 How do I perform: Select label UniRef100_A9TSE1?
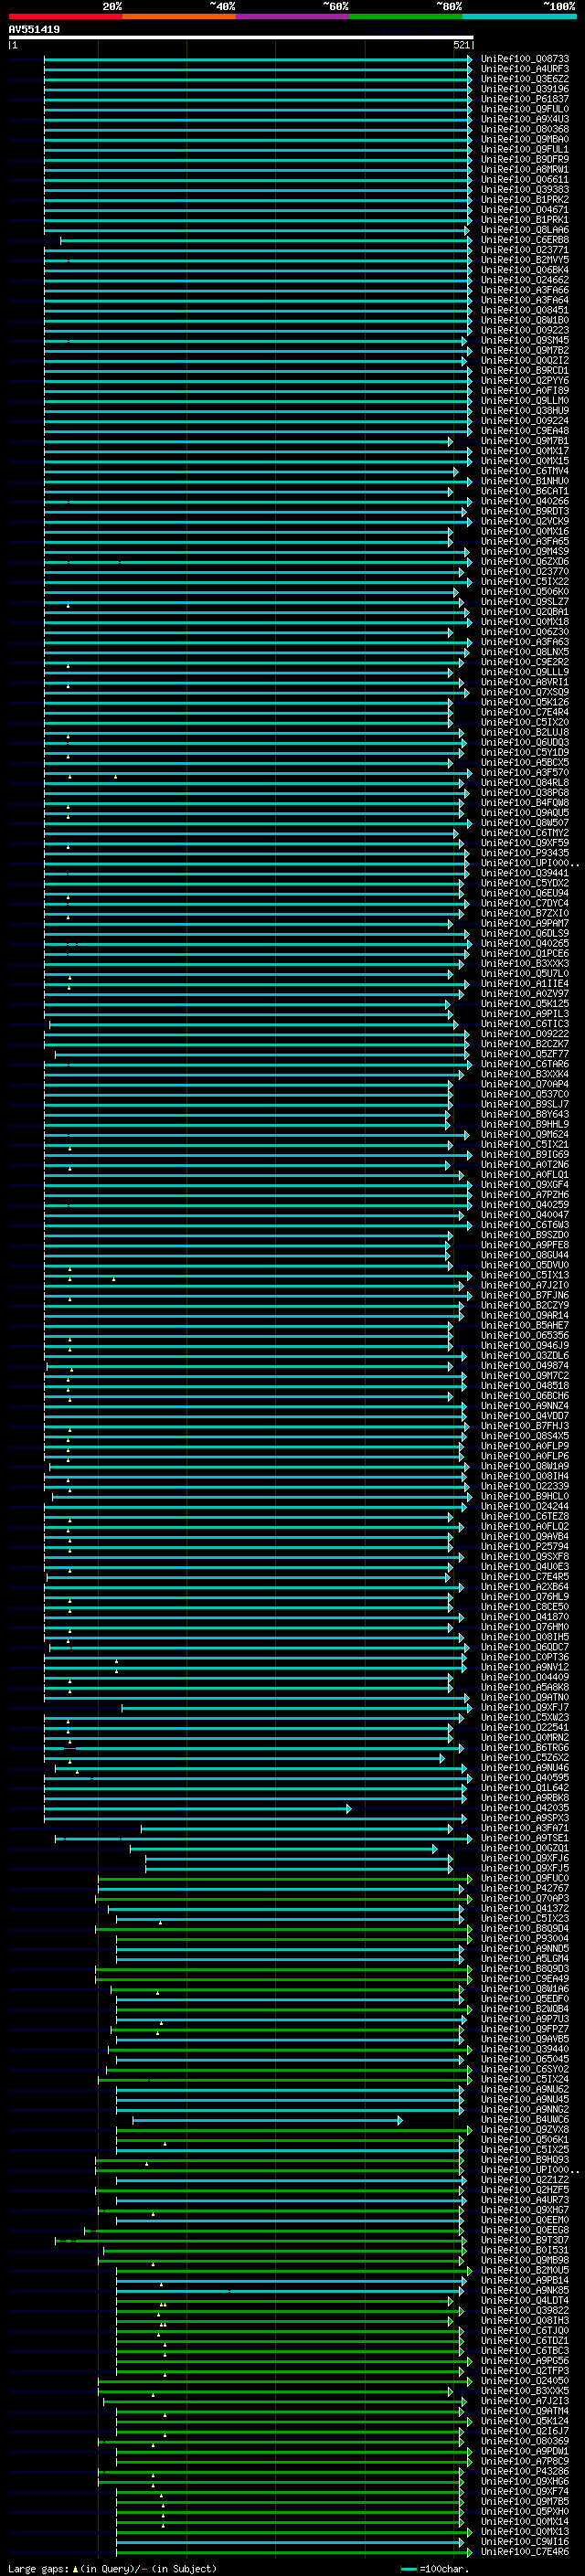525,1838
